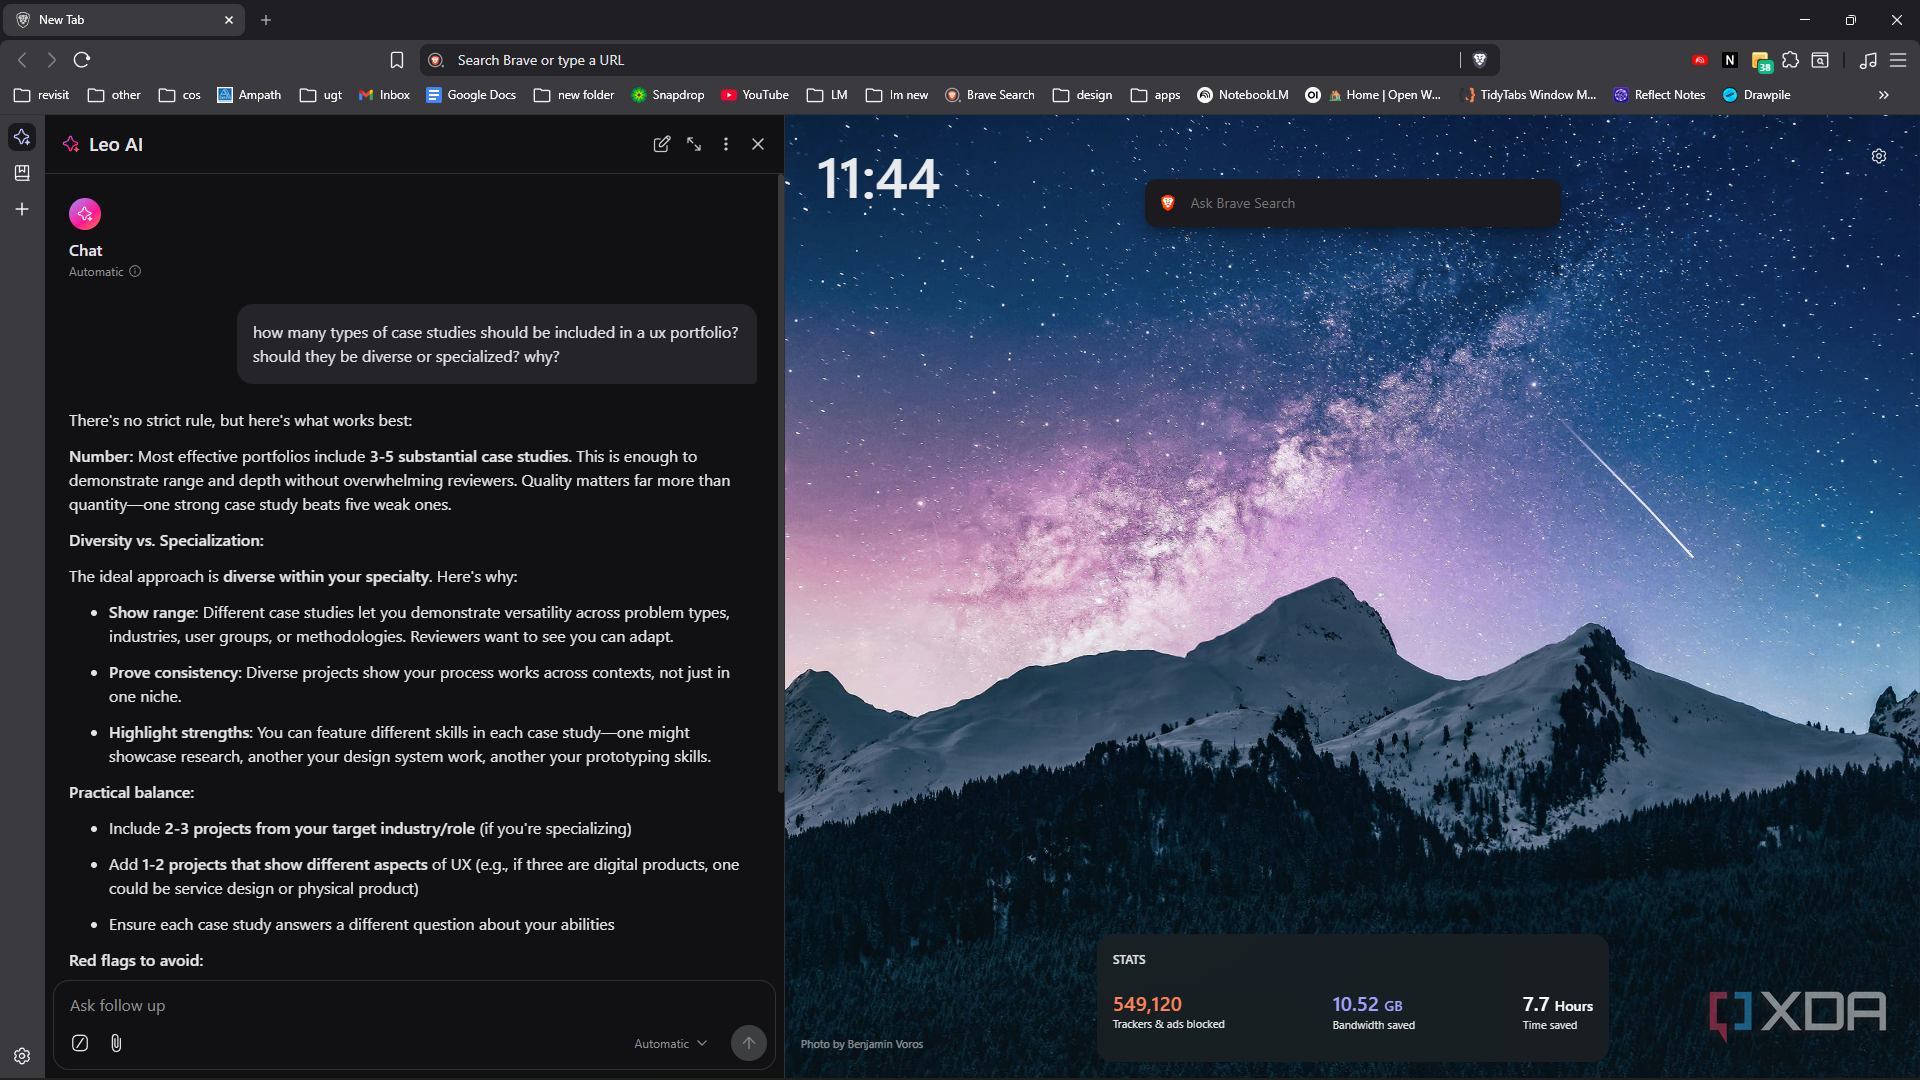Click the chat panel scrollbar
The image size is (1920, 1080).
click(x=781, y=485)
